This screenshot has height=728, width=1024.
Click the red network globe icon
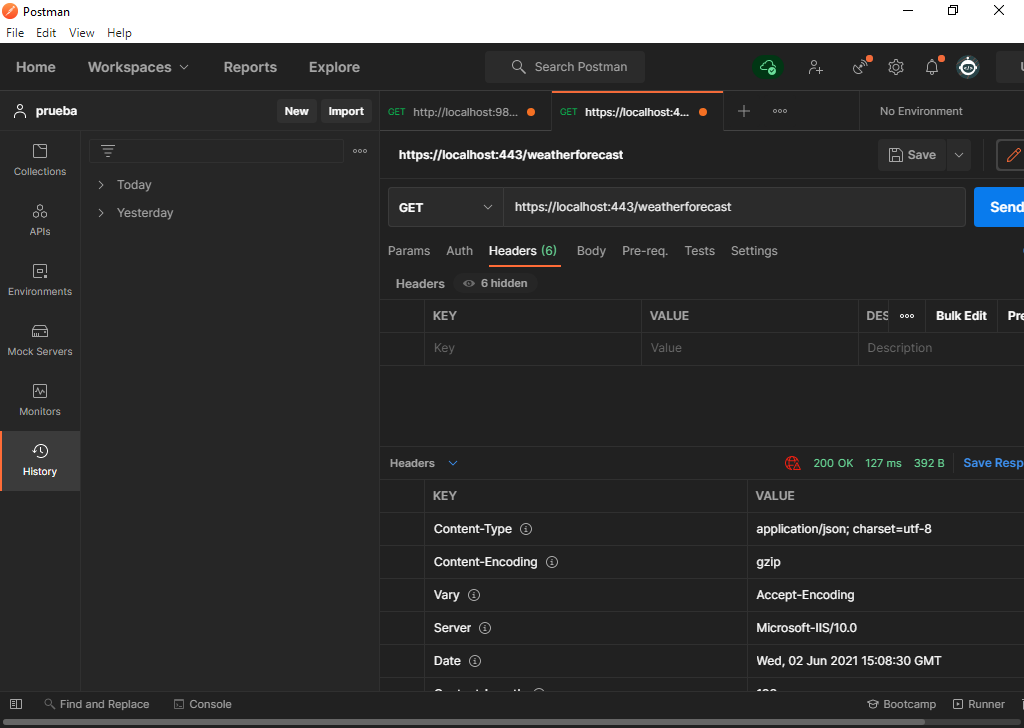pyautogui.click(x=793, y=463)
